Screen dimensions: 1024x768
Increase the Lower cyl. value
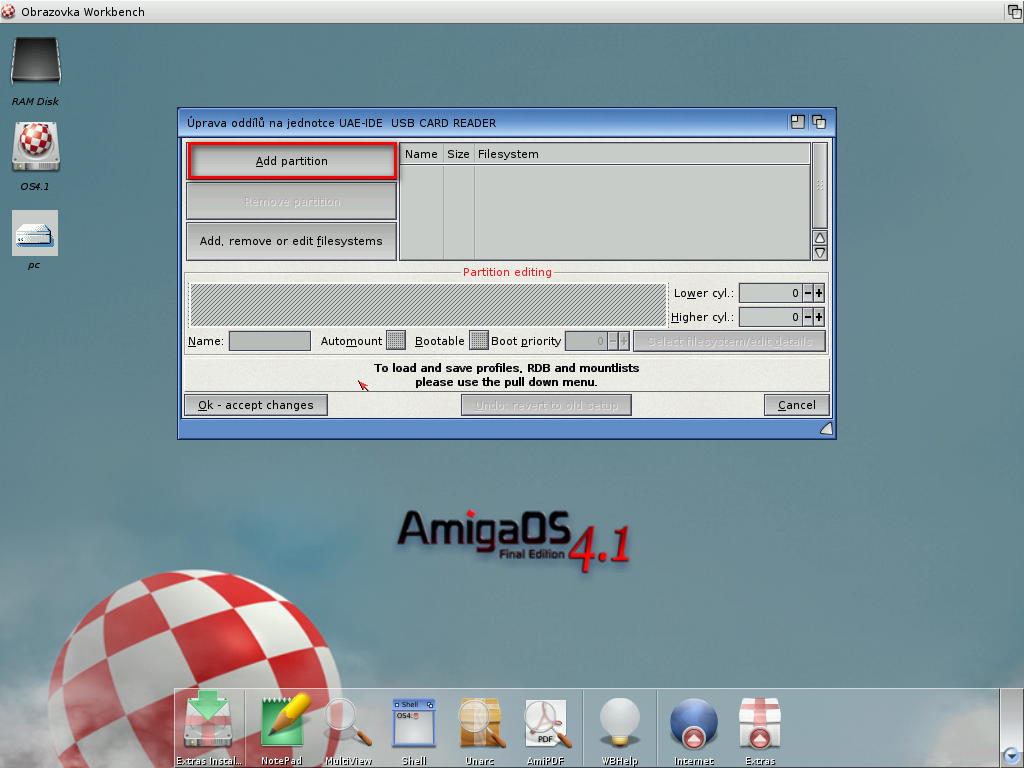coord(819,293)
